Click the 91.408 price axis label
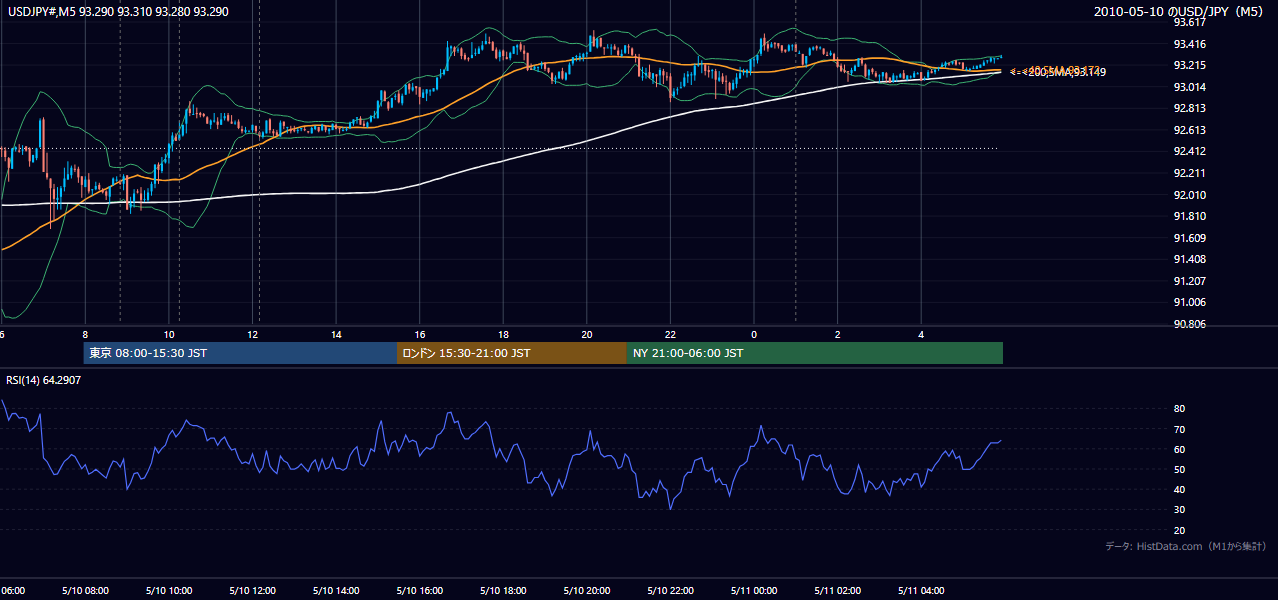Screen dimensions: 1278x600 [1191, 259]
